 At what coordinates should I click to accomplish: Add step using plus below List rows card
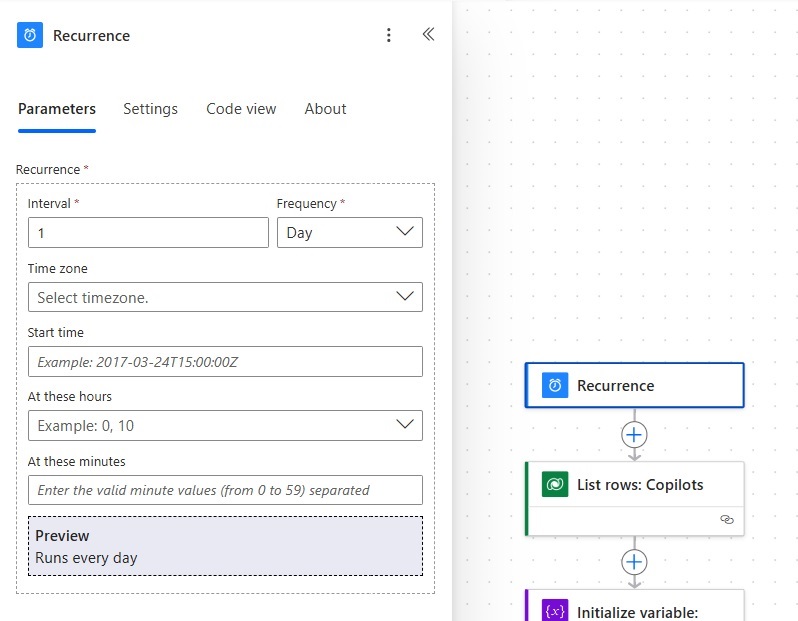[634, 562]
